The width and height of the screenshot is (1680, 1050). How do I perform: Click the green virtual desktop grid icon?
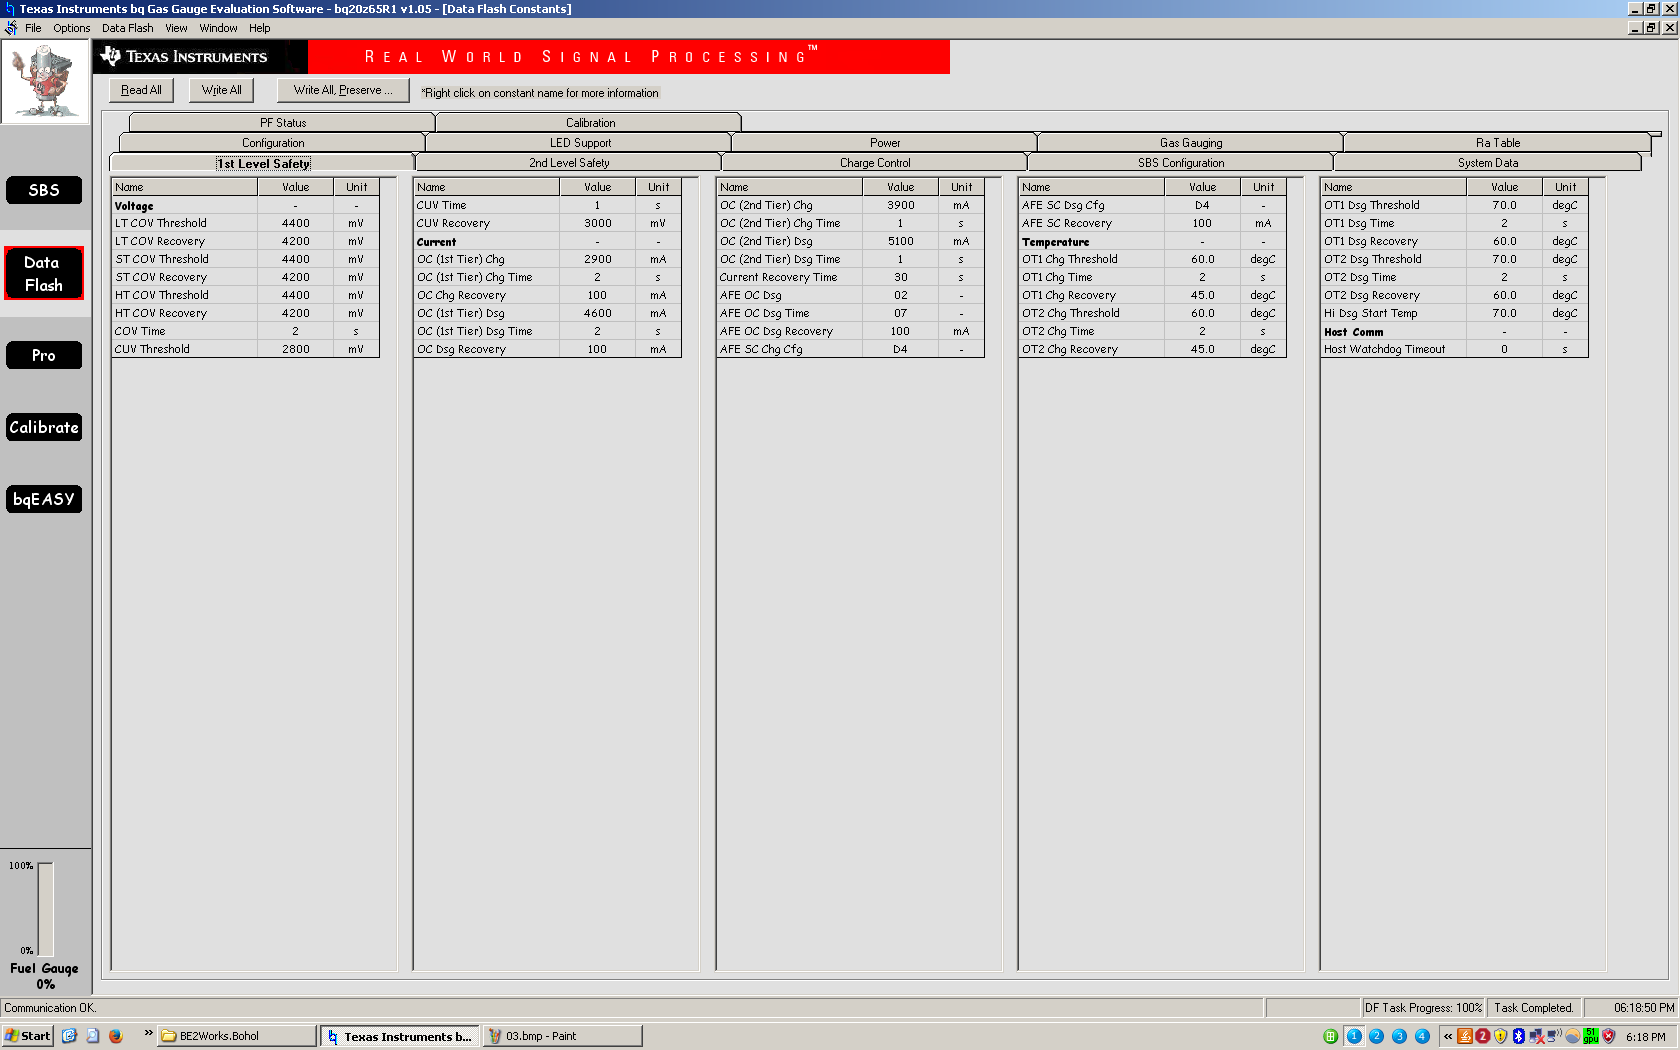(1330, 1036)
